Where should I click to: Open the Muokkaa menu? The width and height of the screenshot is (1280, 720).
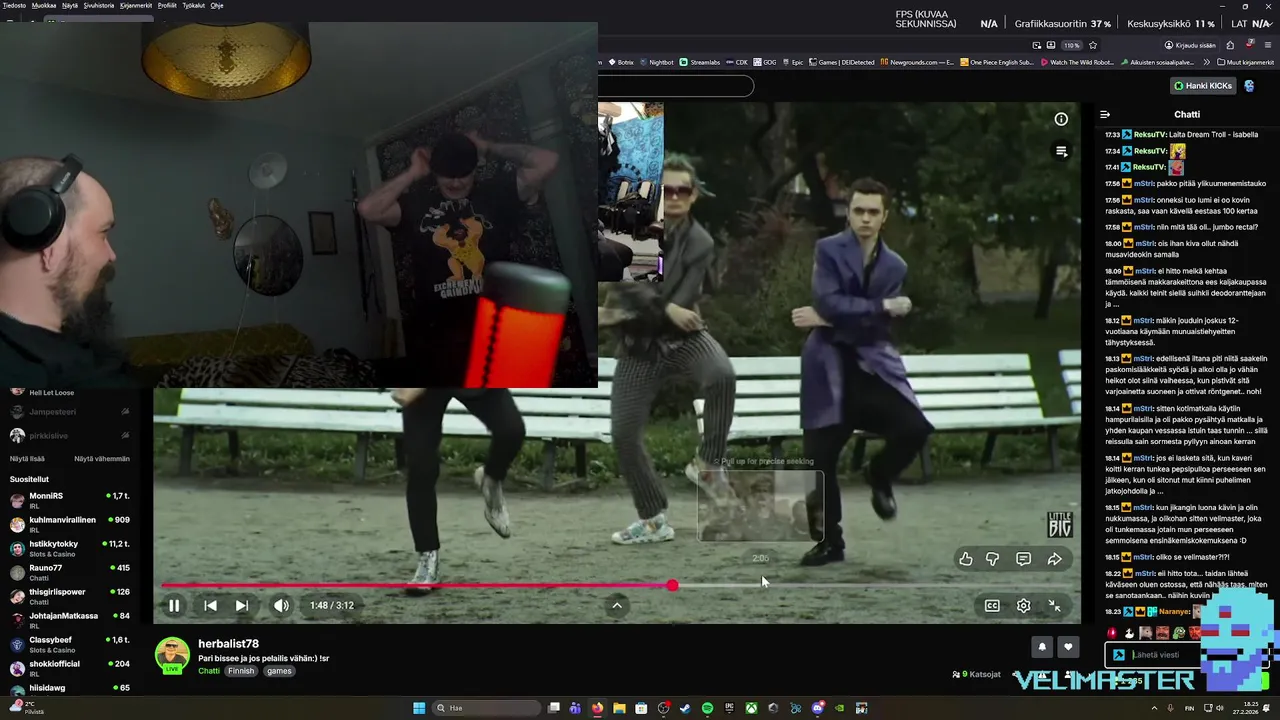tap(44, 5)
